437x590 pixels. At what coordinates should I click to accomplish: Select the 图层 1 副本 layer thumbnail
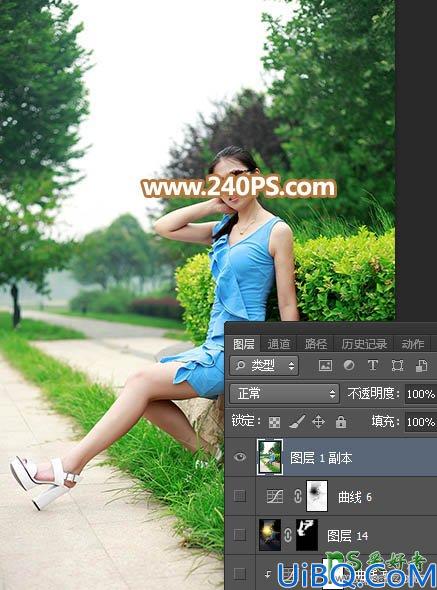click(270, 457)
